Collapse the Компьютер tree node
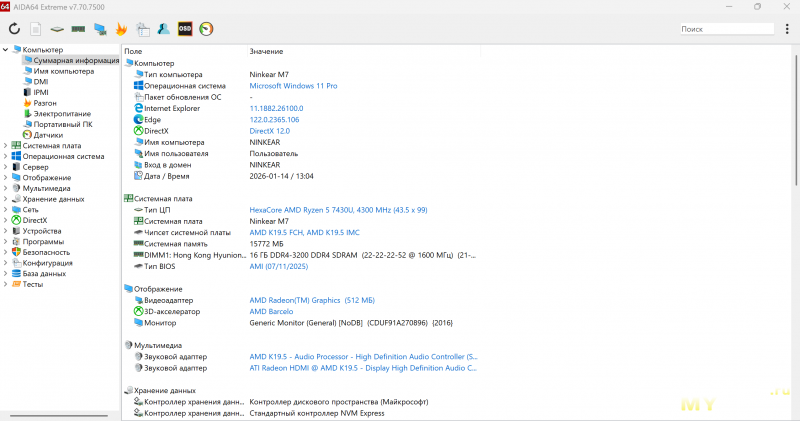This screenshot has height=421, width=800. tap(6, 50)
